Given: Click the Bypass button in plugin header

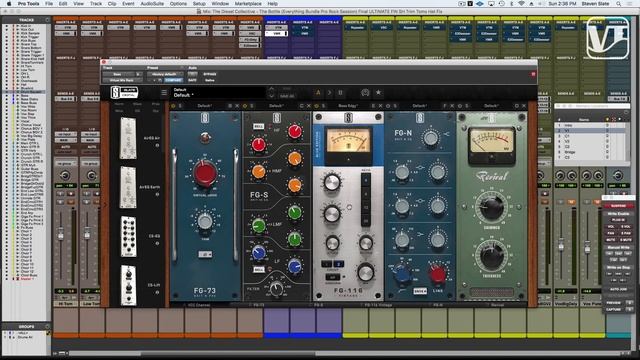Looking at the screenshot, I should (210, 74).
